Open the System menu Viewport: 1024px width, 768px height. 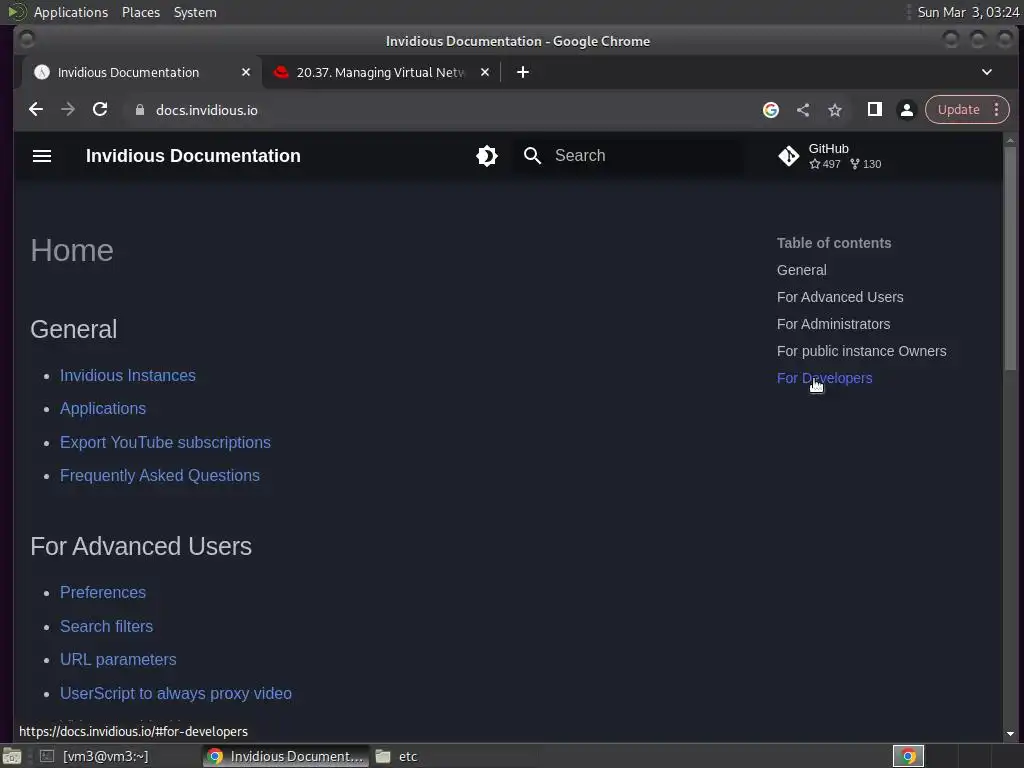[x=195, y=12]
